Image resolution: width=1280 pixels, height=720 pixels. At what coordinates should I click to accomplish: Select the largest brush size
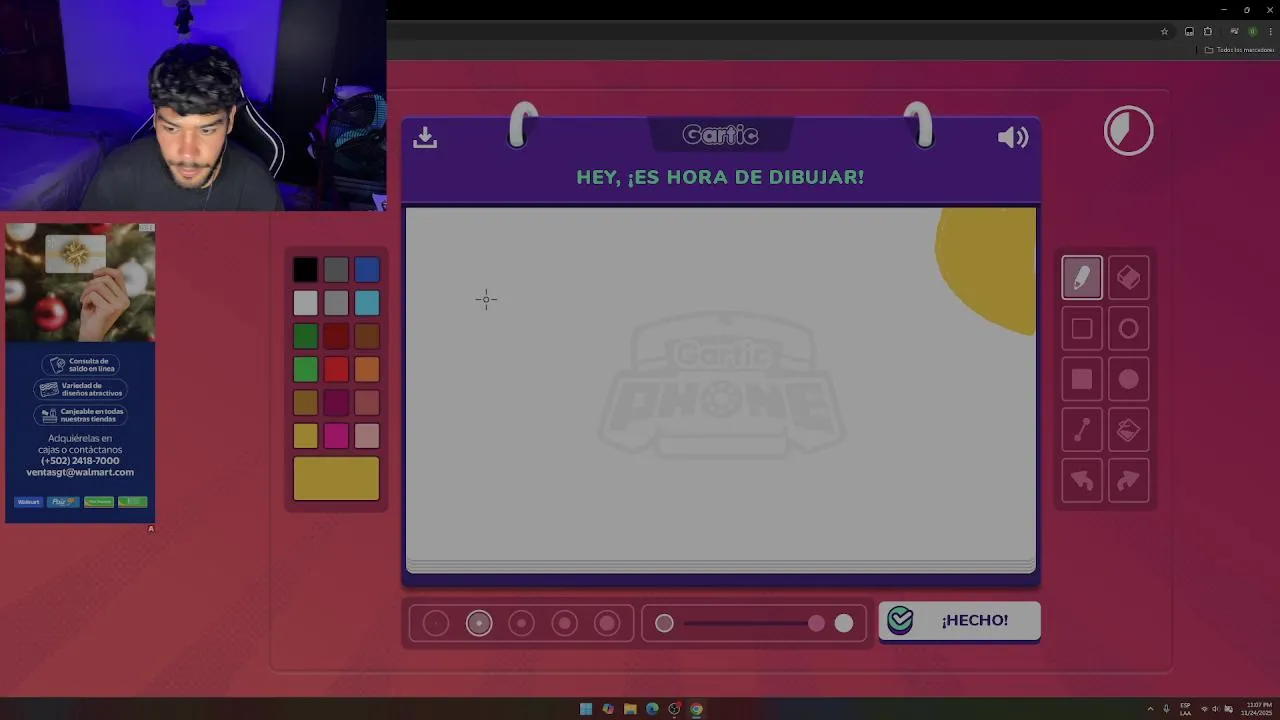click(607, 623)
